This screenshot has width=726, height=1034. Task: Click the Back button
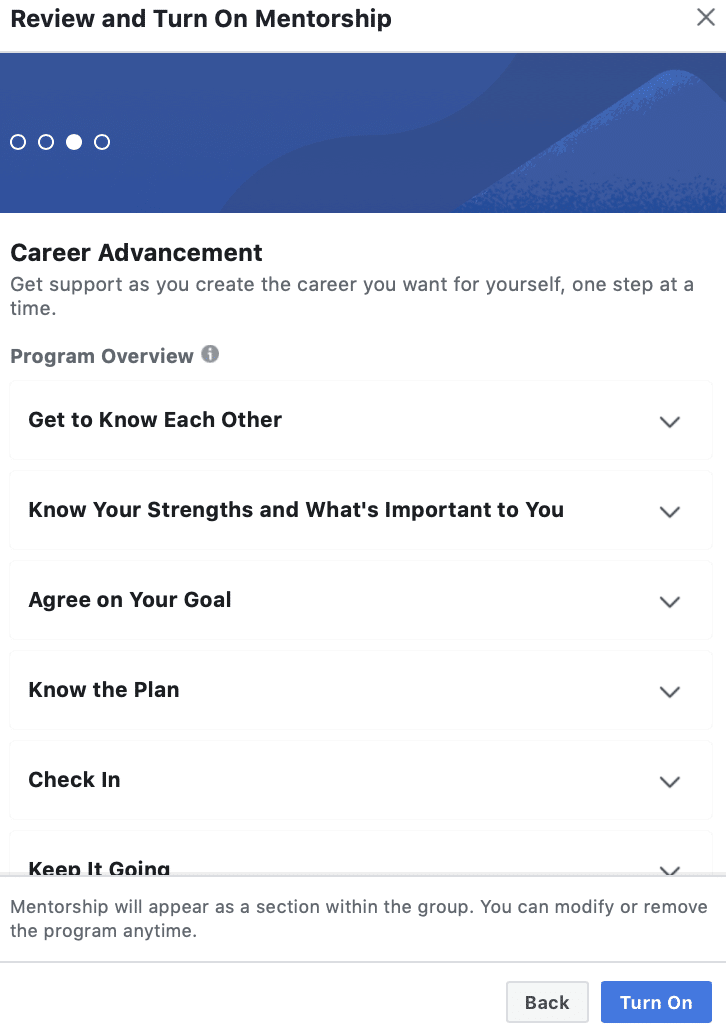(547, 1002)
